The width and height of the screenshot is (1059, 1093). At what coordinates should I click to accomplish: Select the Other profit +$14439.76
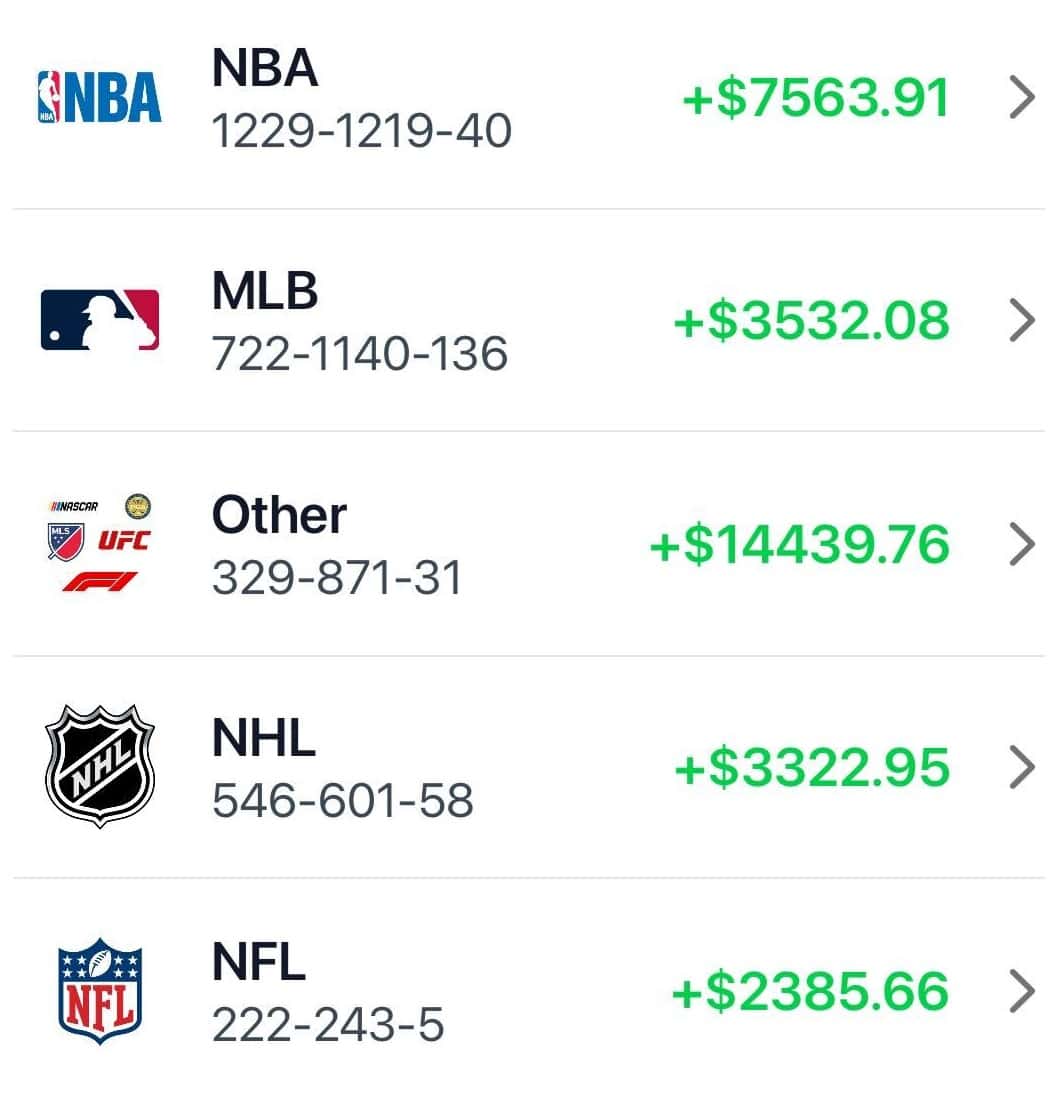799,545
